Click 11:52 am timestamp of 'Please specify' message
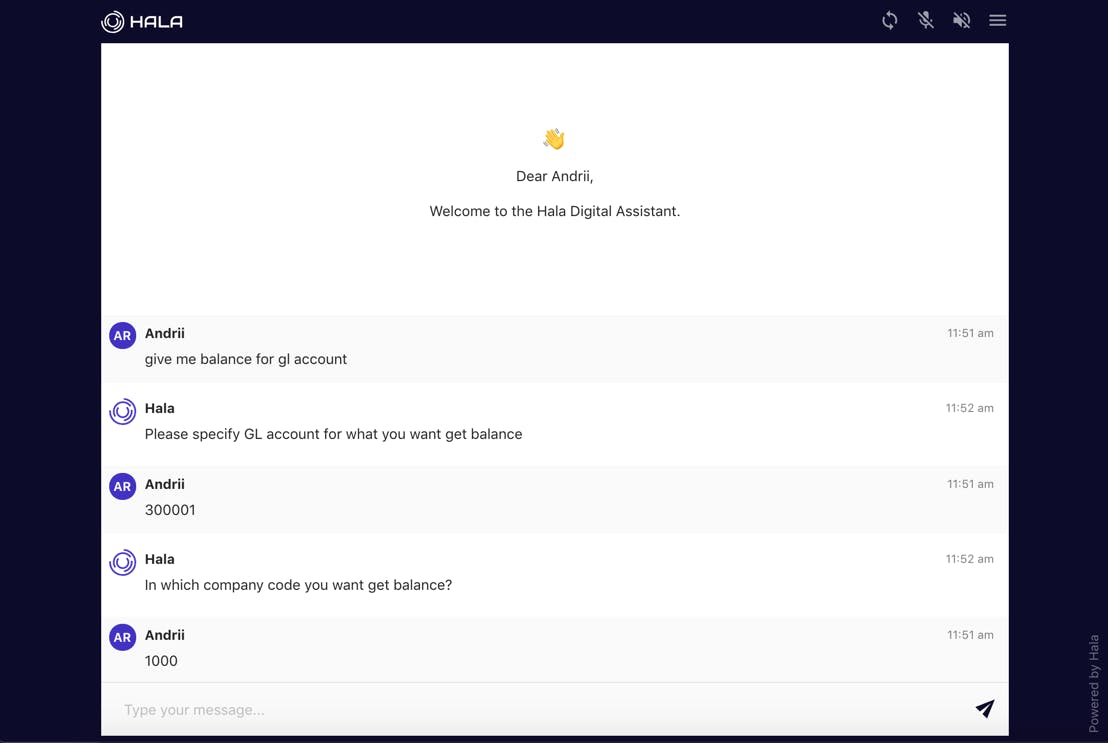The width and height of the screenshot is (1108, 743). 970,408
